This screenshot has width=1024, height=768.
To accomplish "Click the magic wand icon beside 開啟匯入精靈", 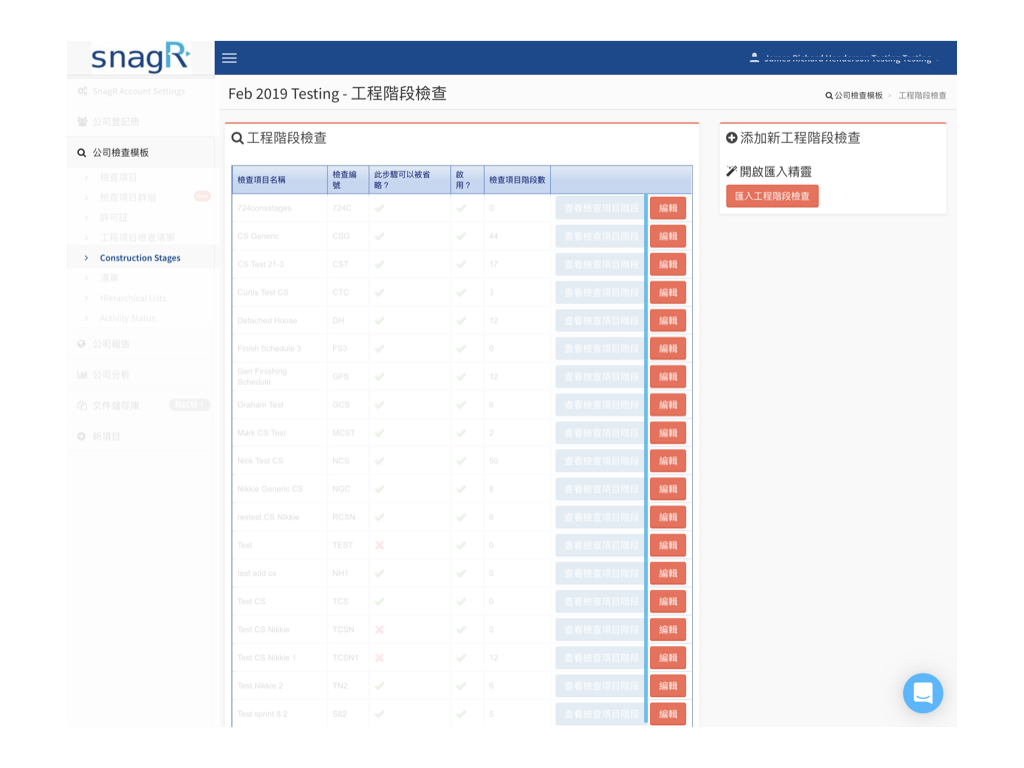I will (731, 171).
